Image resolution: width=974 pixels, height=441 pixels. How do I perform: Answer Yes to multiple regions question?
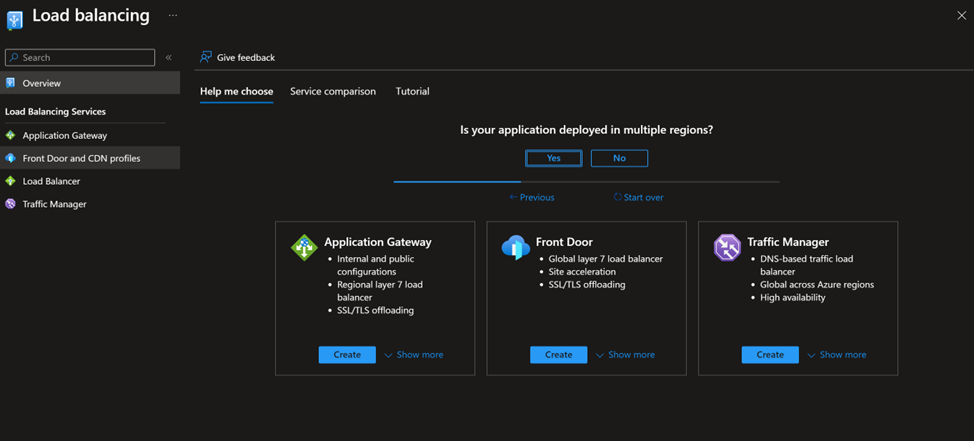553,158
